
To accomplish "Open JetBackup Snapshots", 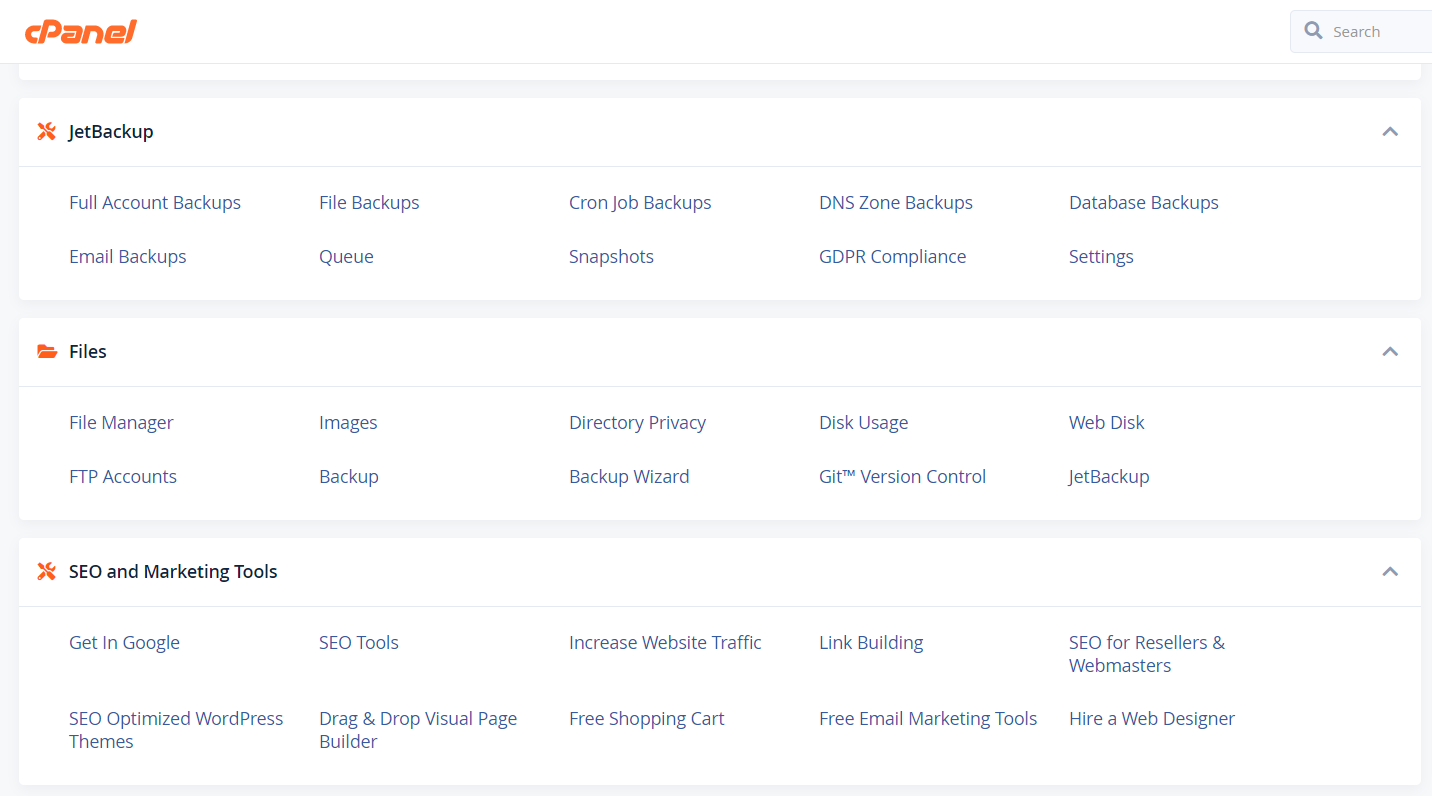I will coord(611,256).
